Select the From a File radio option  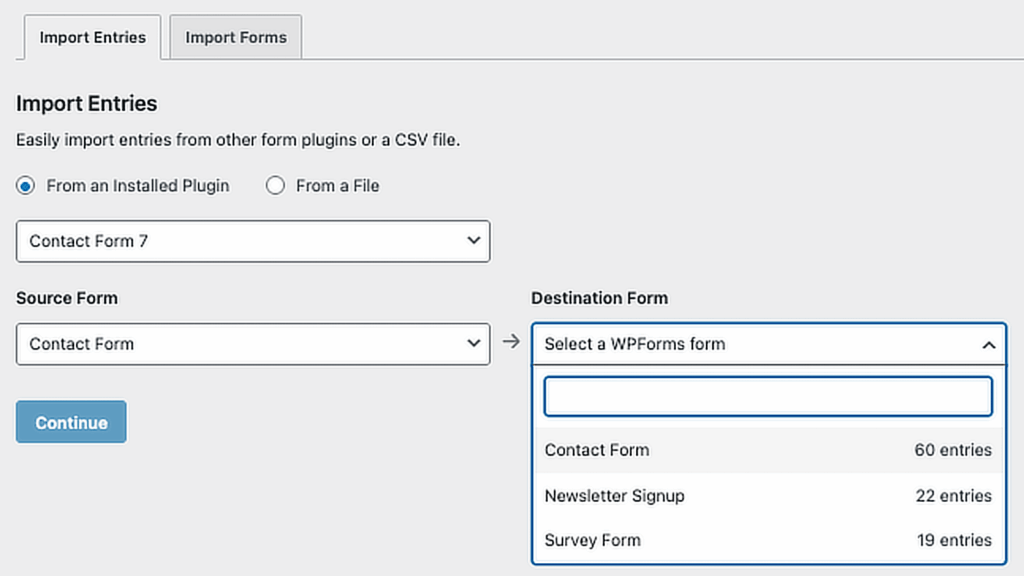(x=275, y=186)
